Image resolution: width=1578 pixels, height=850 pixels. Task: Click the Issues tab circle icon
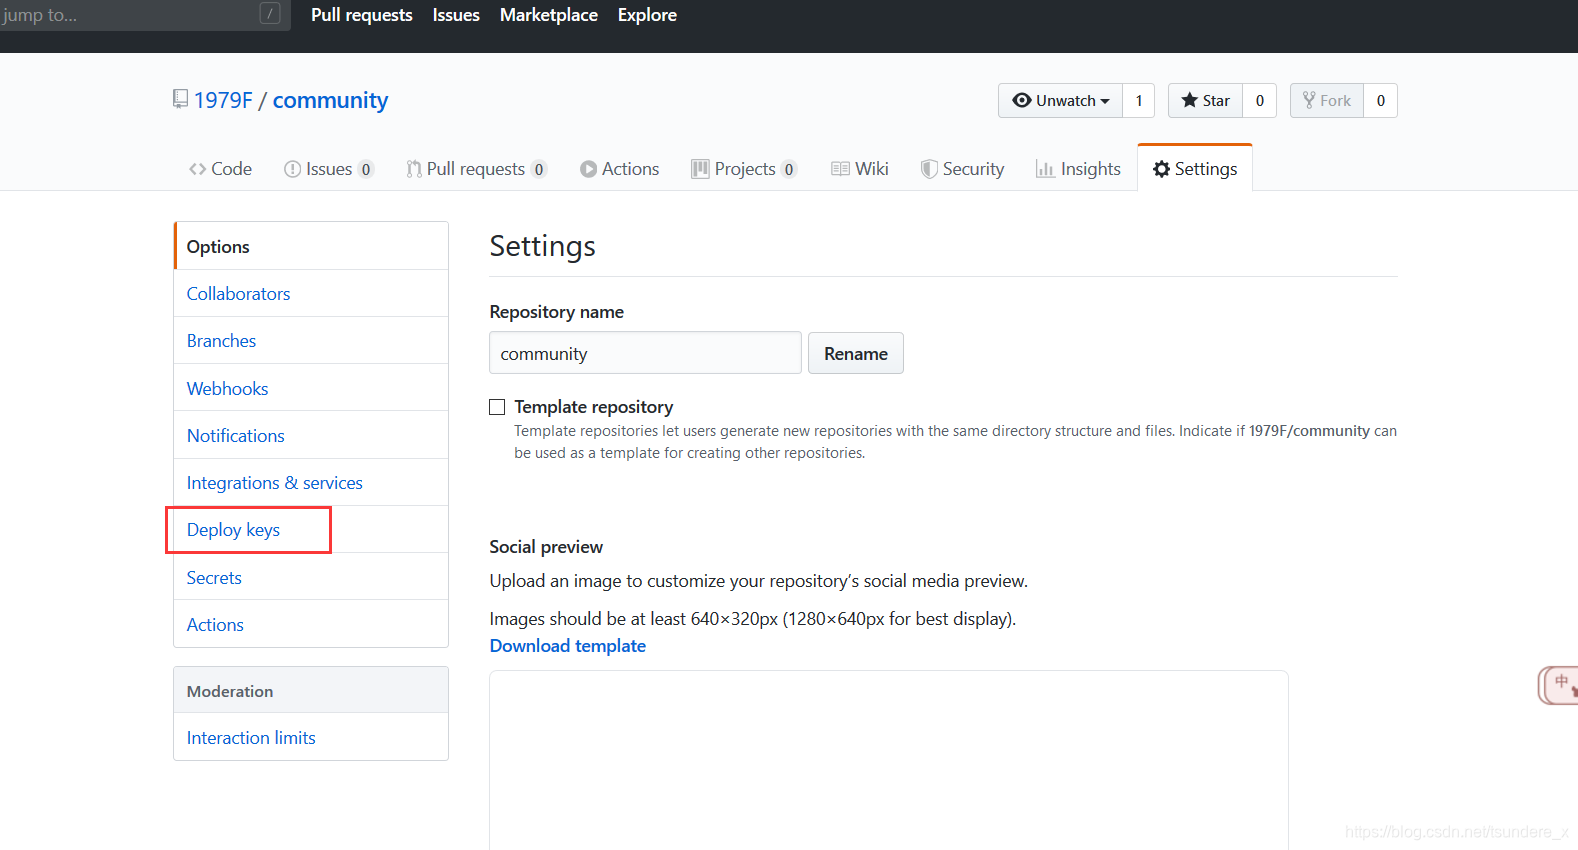pos(292,169)
